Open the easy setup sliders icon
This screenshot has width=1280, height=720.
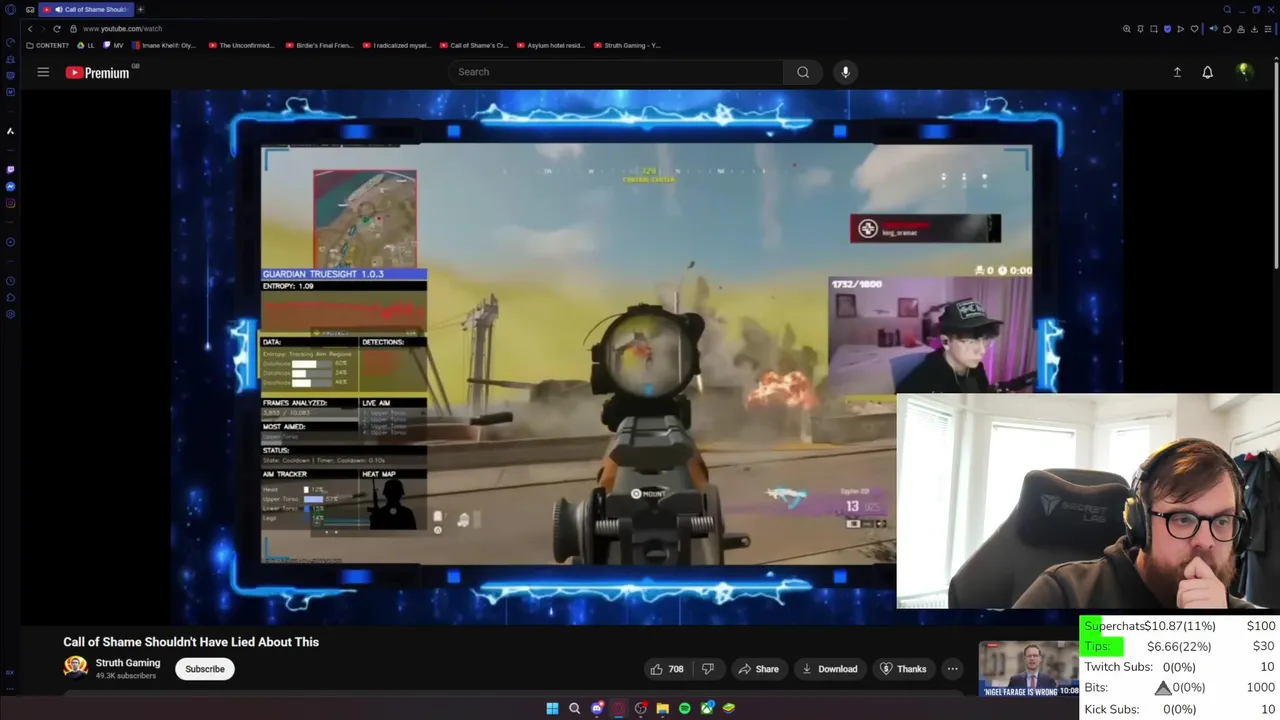pos(1268,29)
